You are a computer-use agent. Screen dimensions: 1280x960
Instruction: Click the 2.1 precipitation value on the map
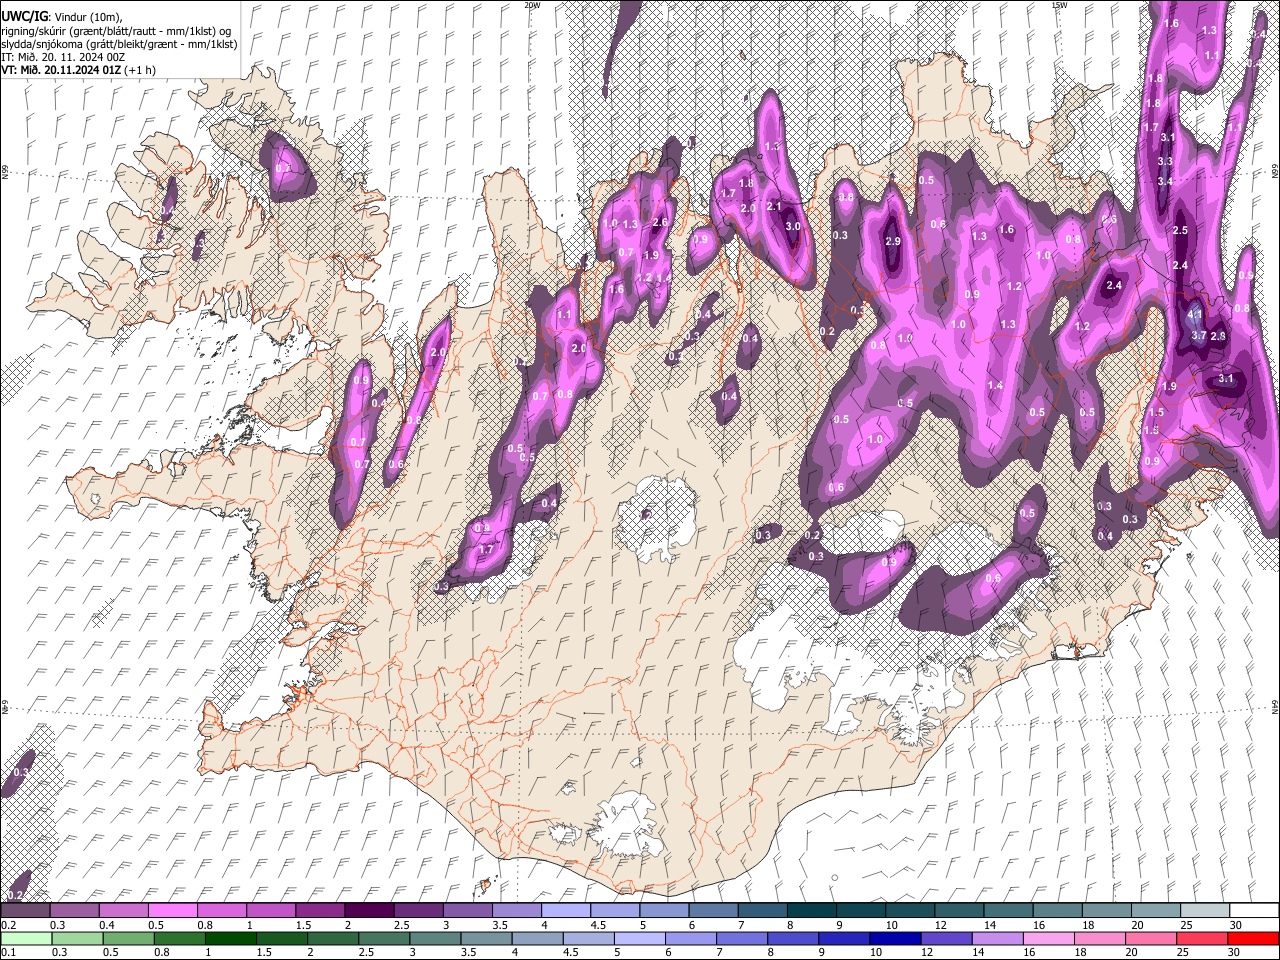click(773, 206)
